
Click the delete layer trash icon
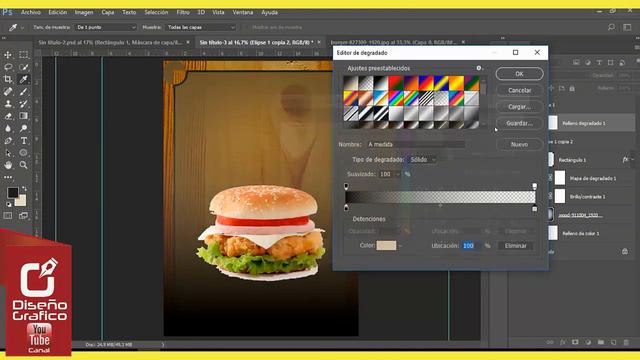(626, 342)
